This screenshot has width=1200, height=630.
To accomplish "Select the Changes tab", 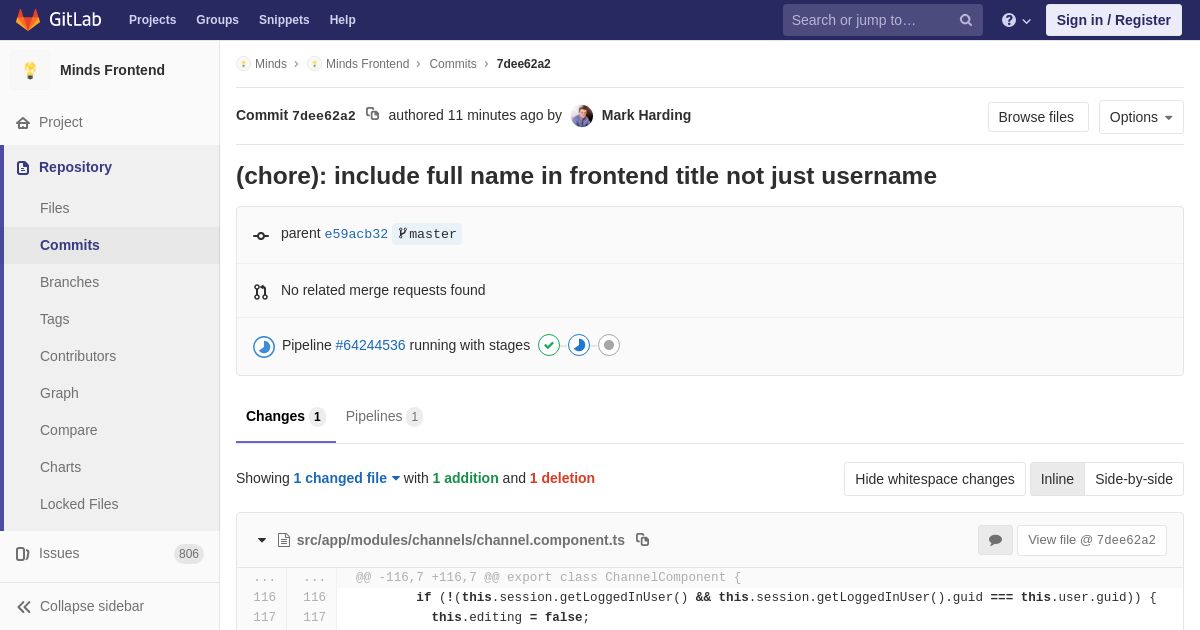I will click(286, 416).
